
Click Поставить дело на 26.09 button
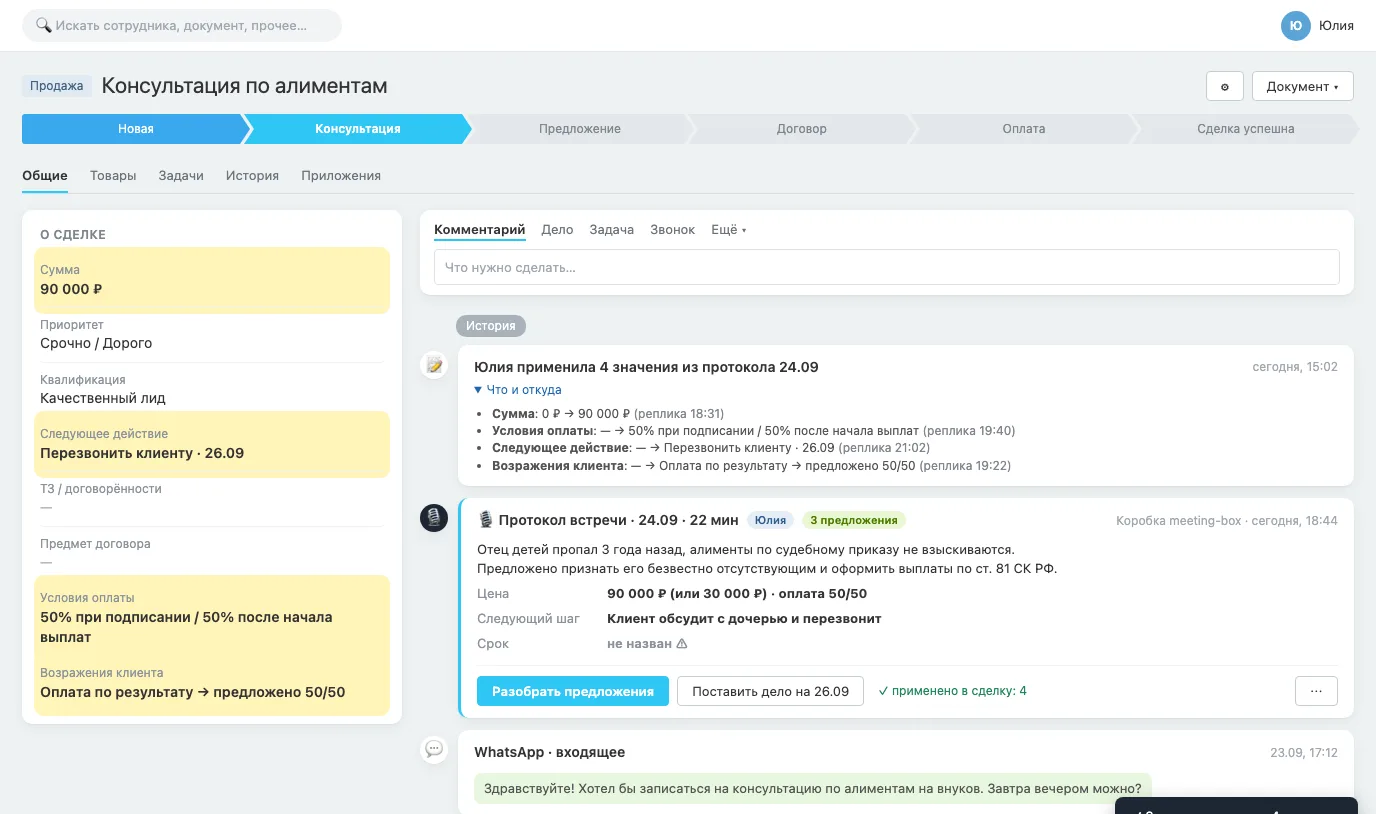click(x=770, y=691)
